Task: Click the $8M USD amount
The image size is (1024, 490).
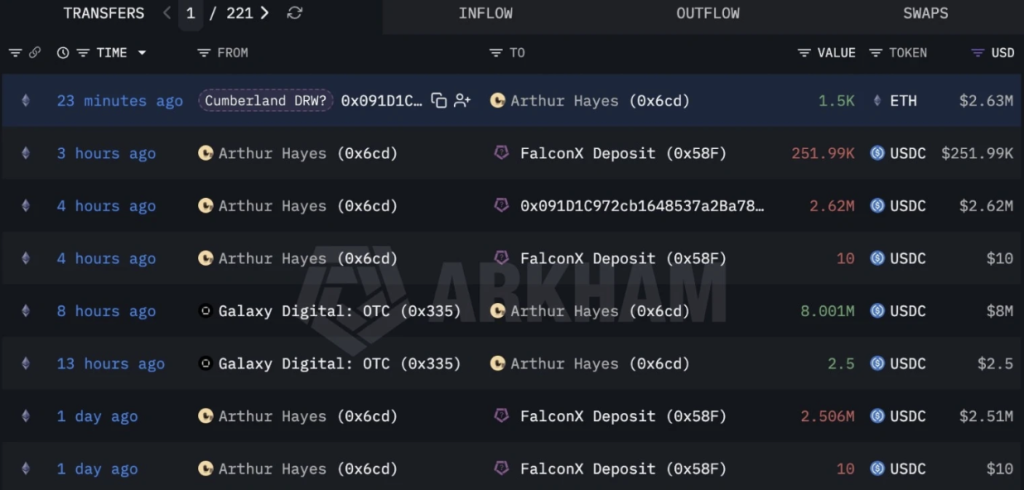Action: pyautogui.click(x=1000, y=311)
